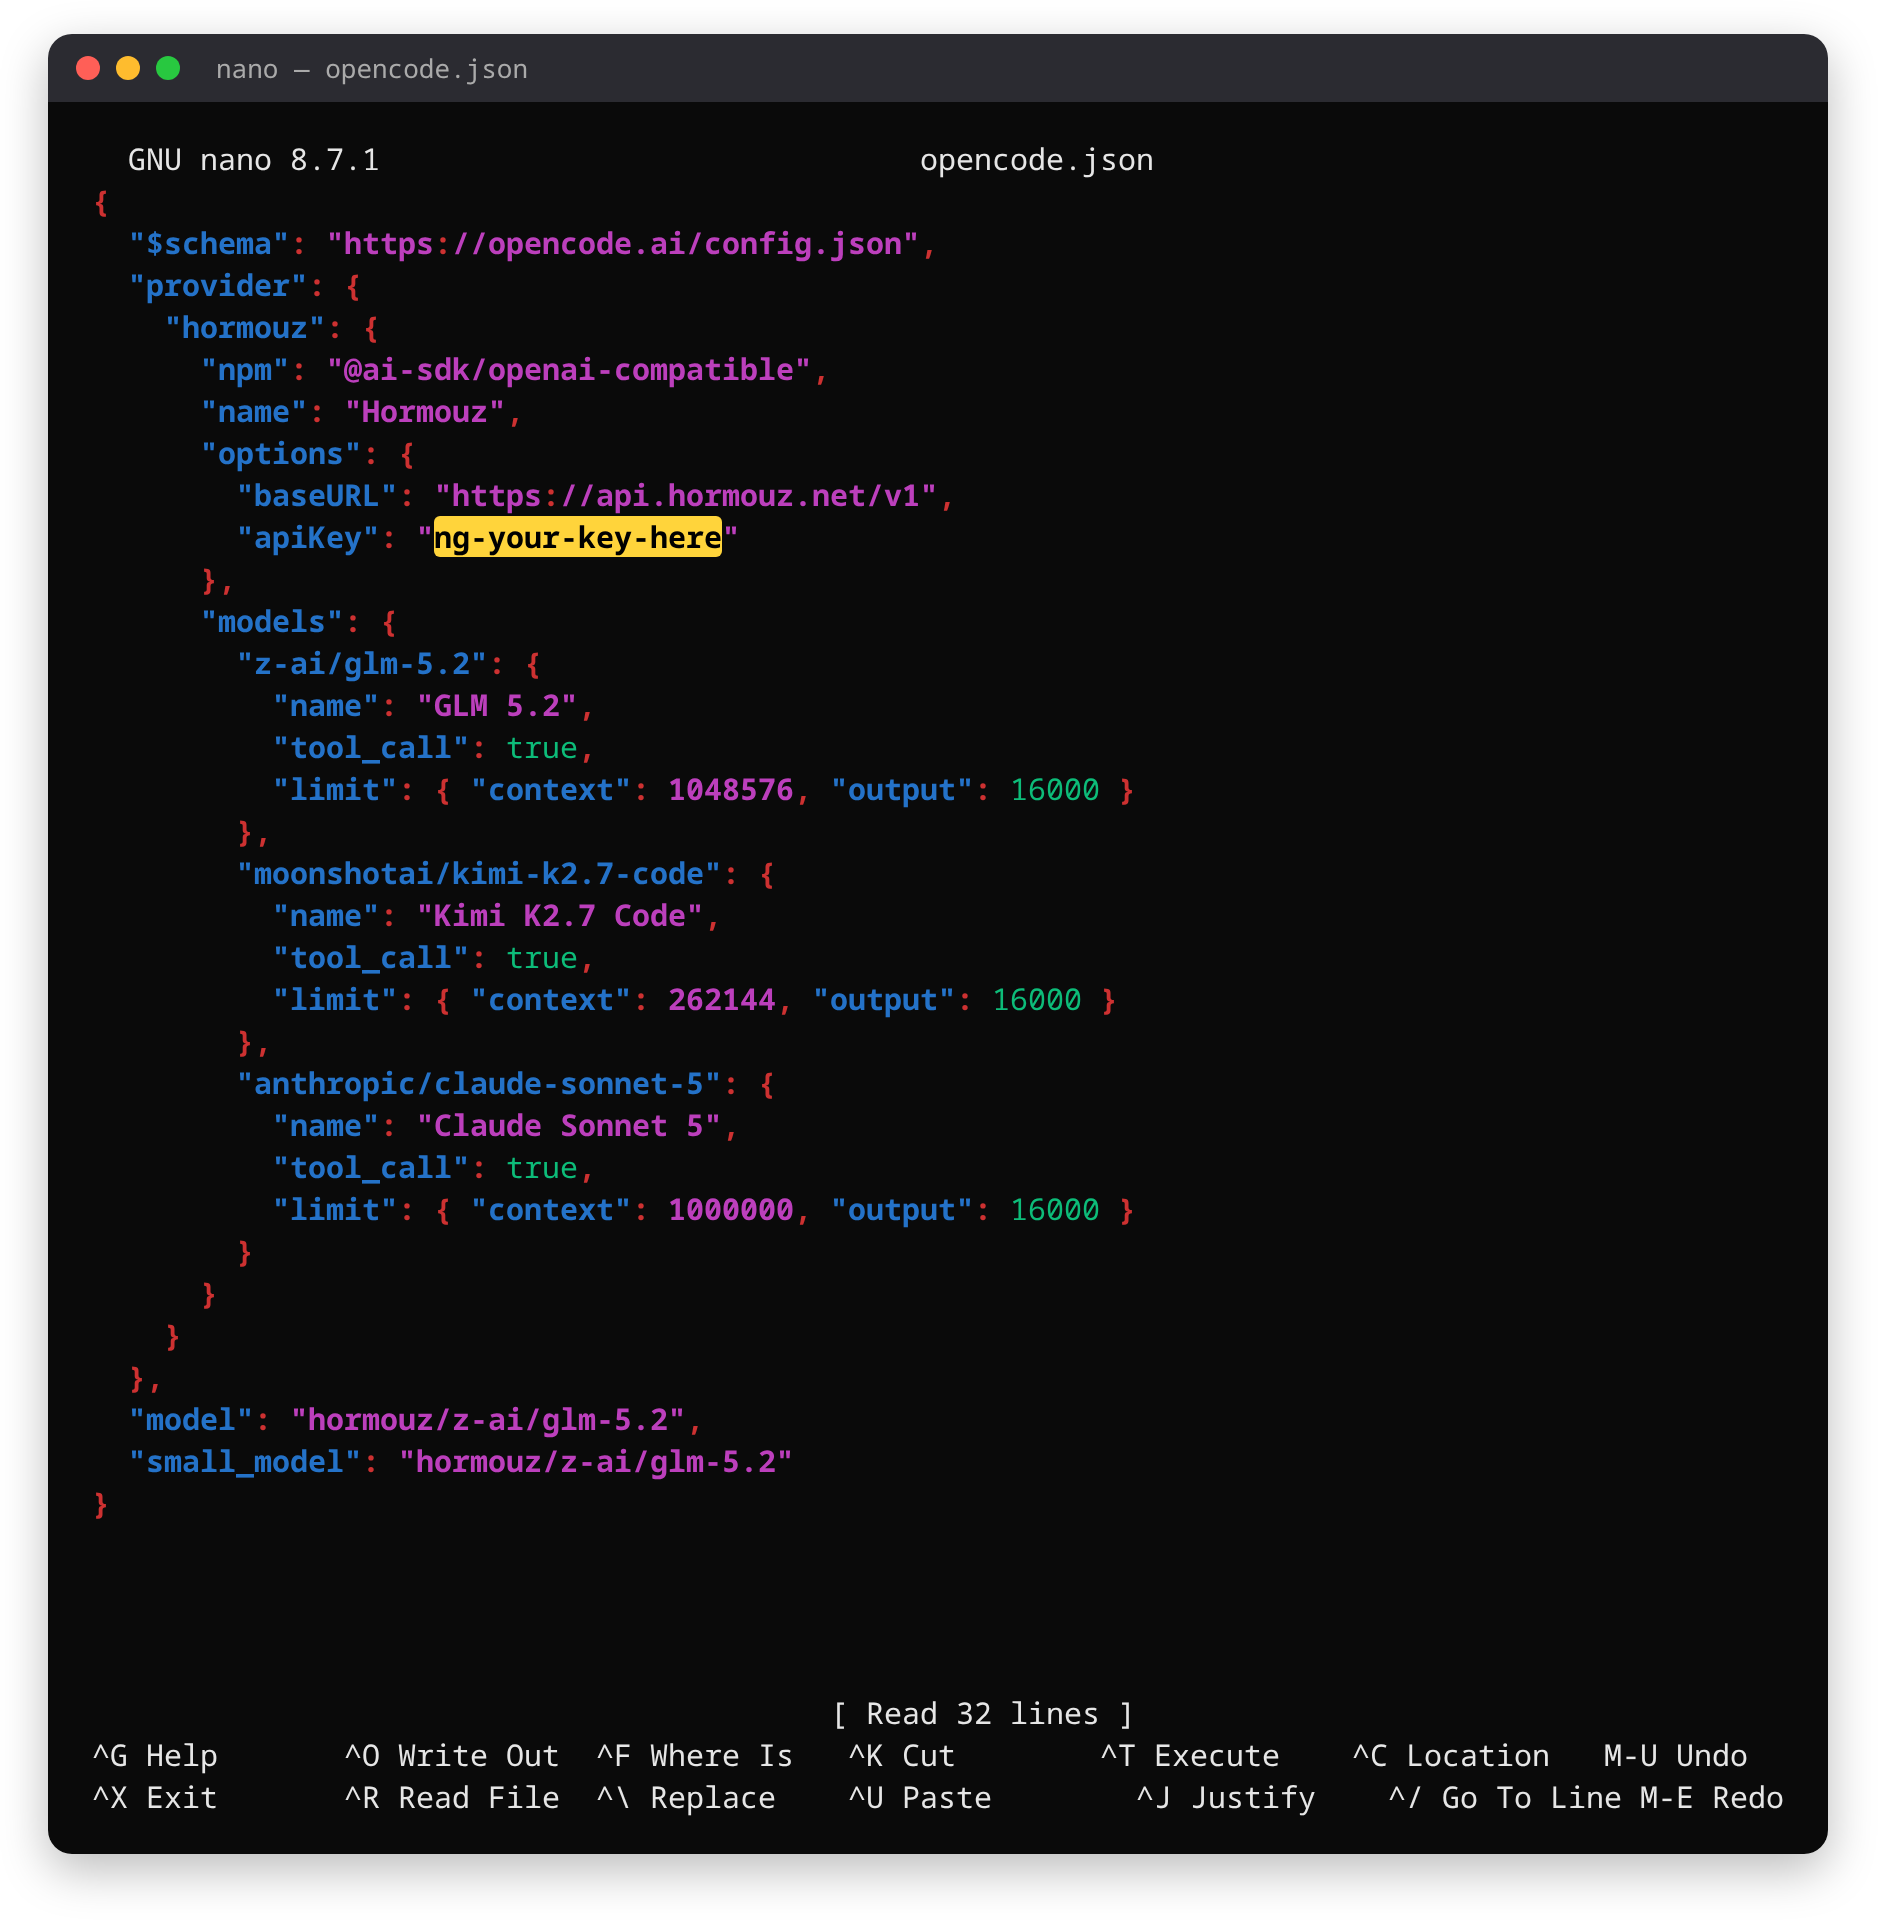Click the M-E Redo shortcut

[1711, 1797]
